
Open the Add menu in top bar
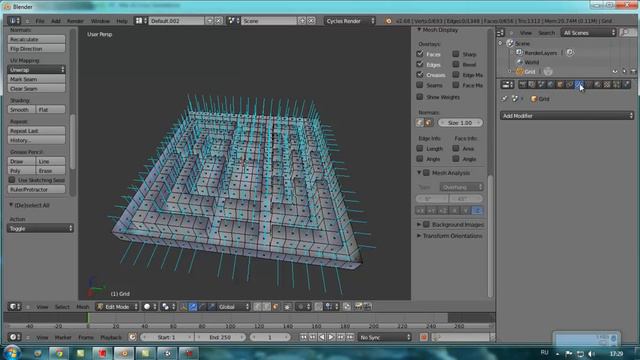(56, 21)
